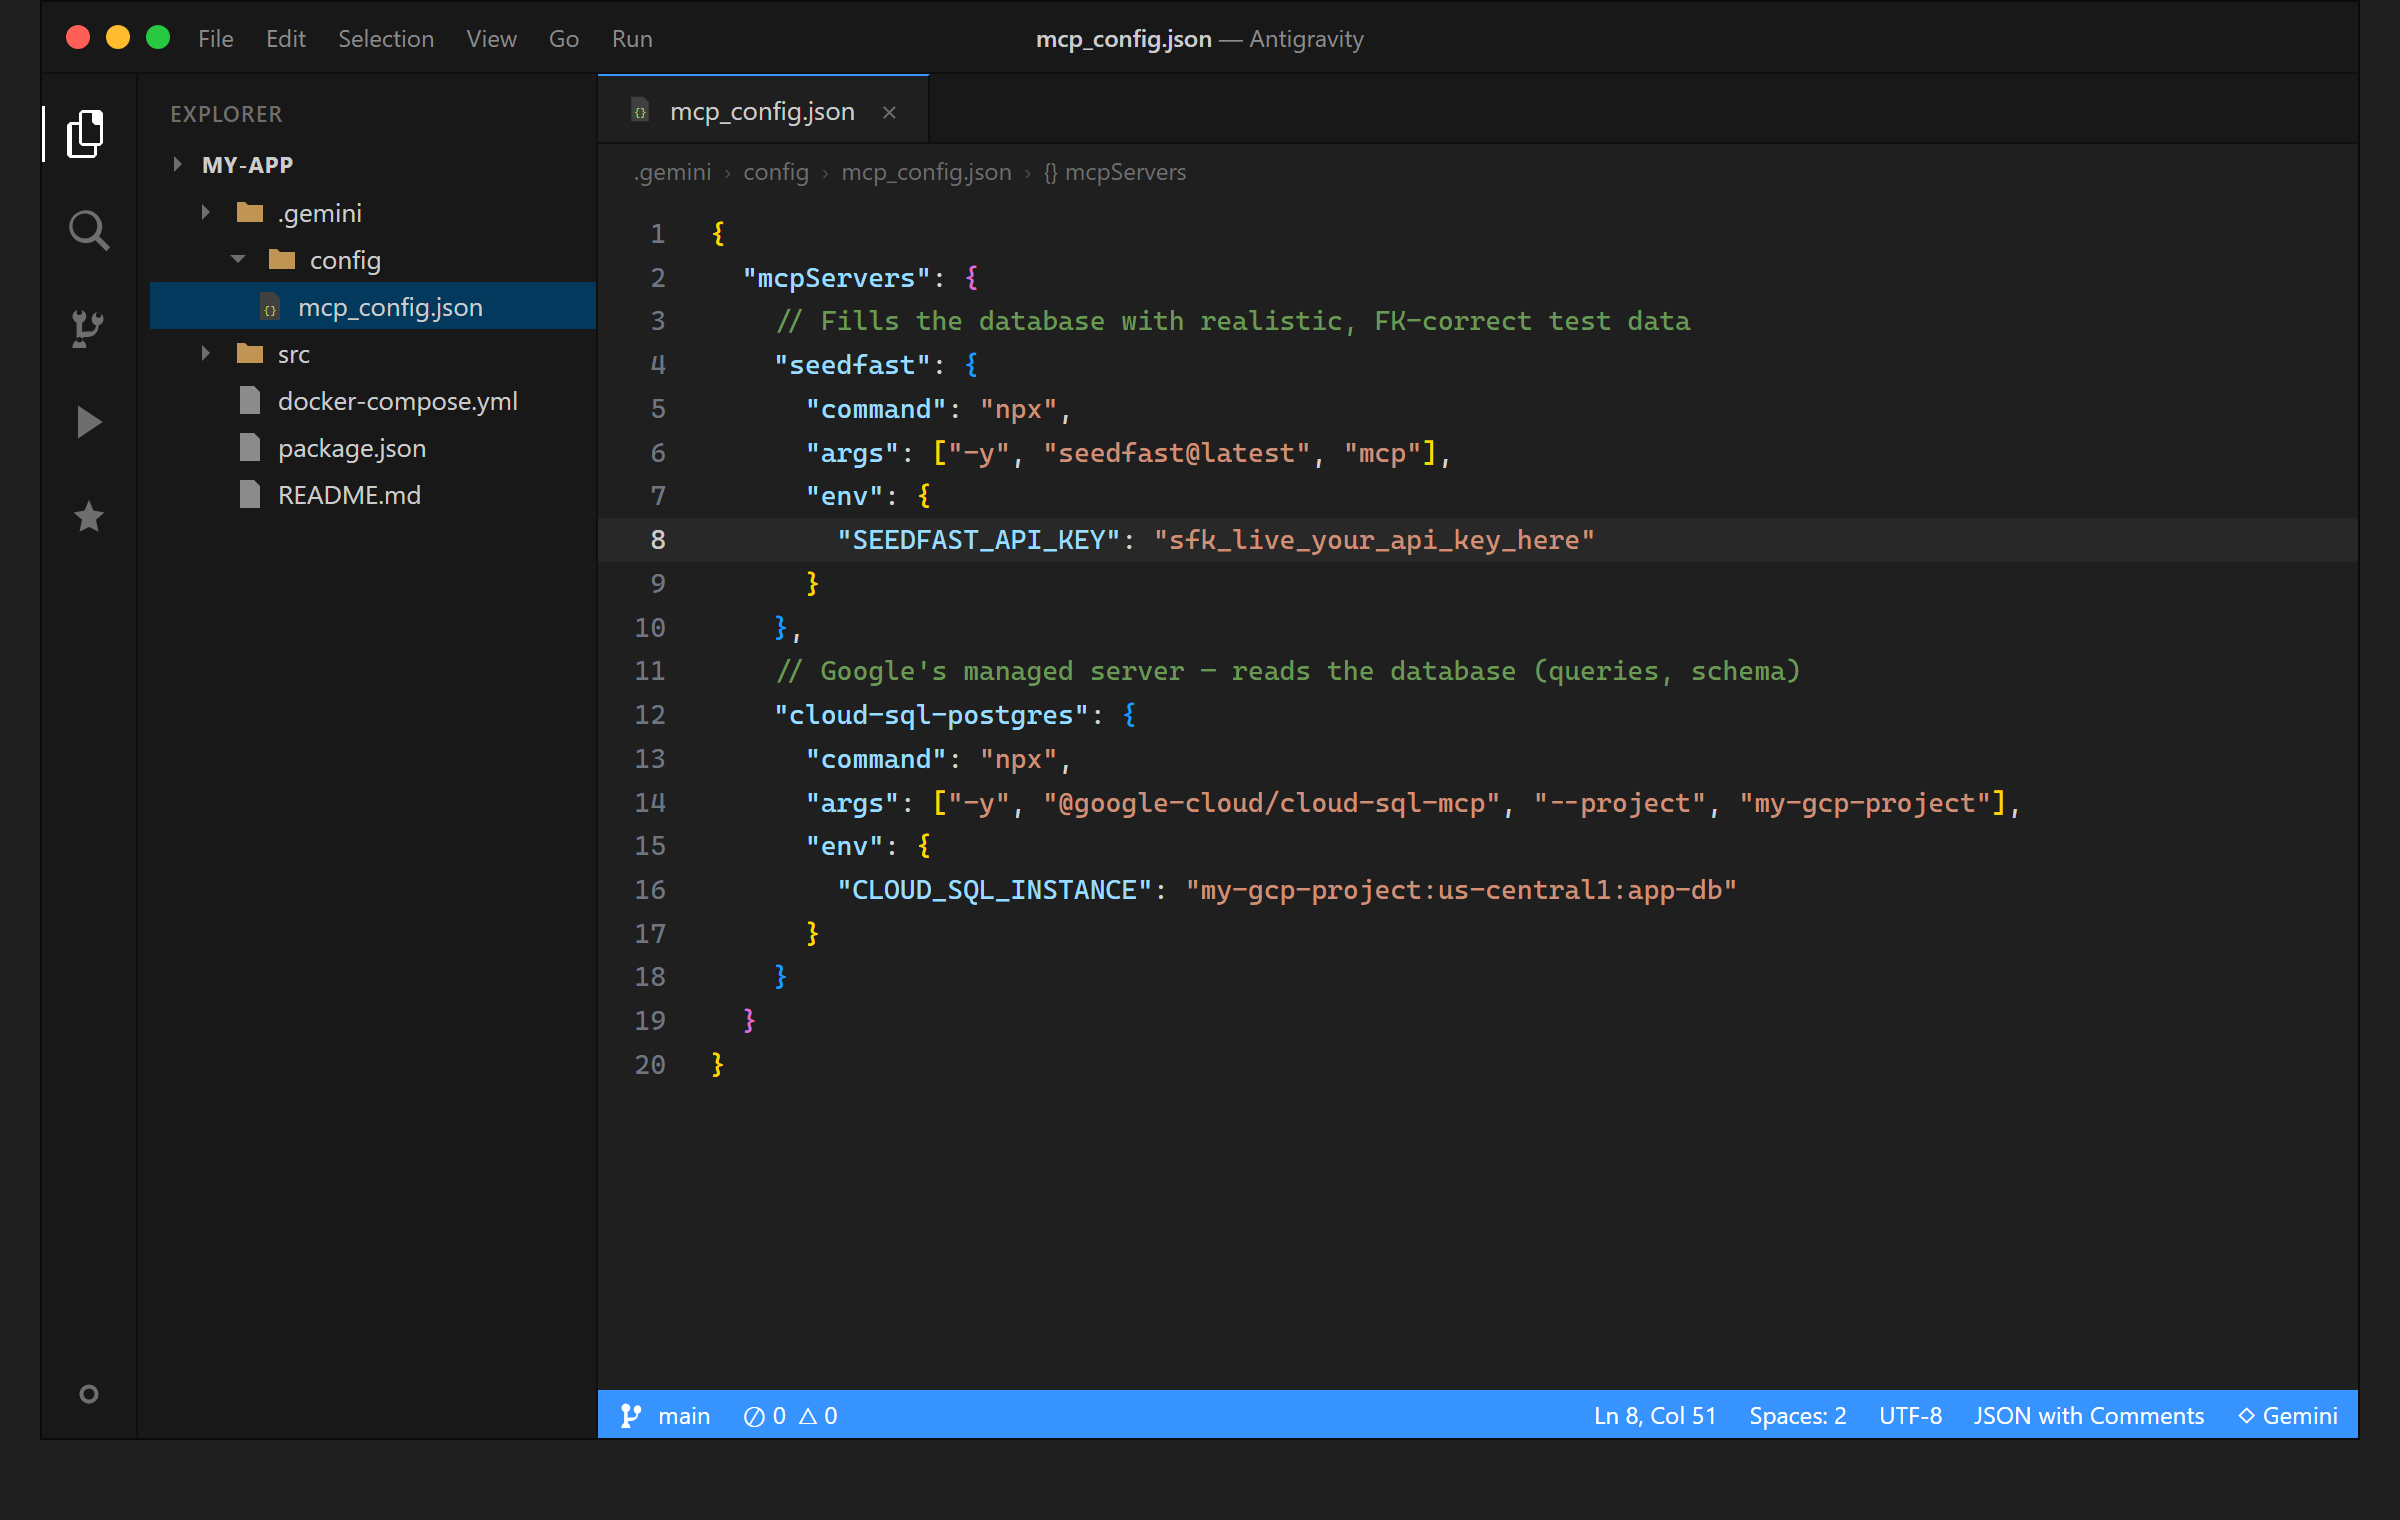Open README.md from explorer

(349, 494)
